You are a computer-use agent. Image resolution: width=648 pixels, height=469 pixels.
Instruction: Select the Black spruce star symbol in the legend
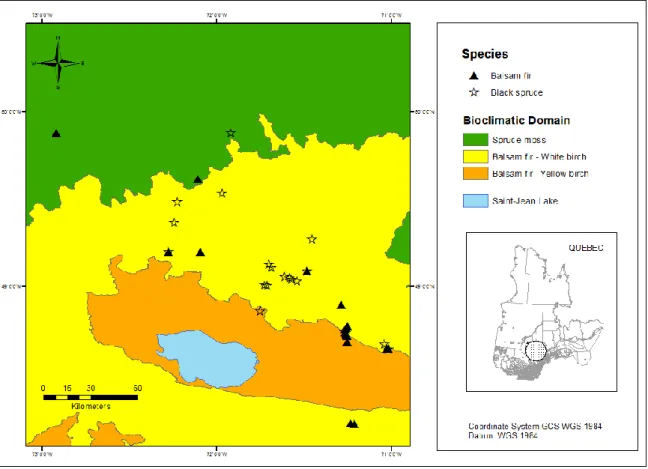474,92
